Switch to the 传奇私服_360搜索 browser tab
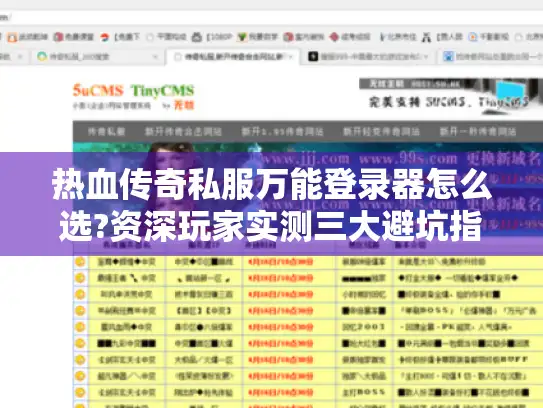 pyautogui.click(x=97, y=56)
